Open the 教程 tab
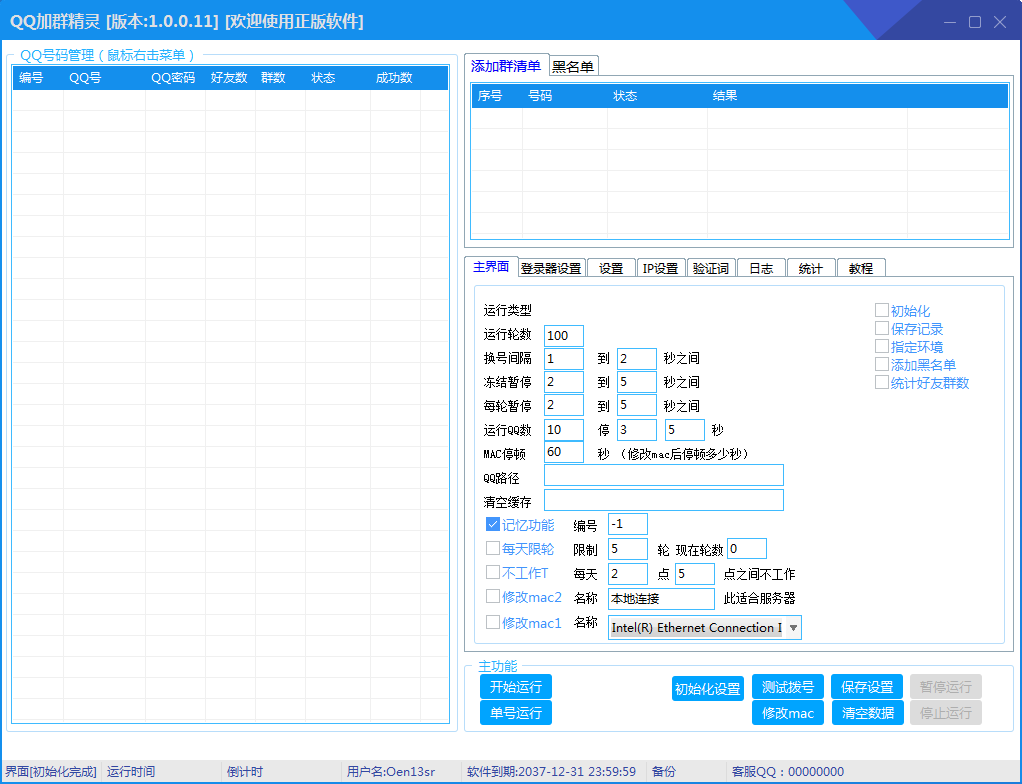Viewport: 1022px width, 784px height. (861, 268)
